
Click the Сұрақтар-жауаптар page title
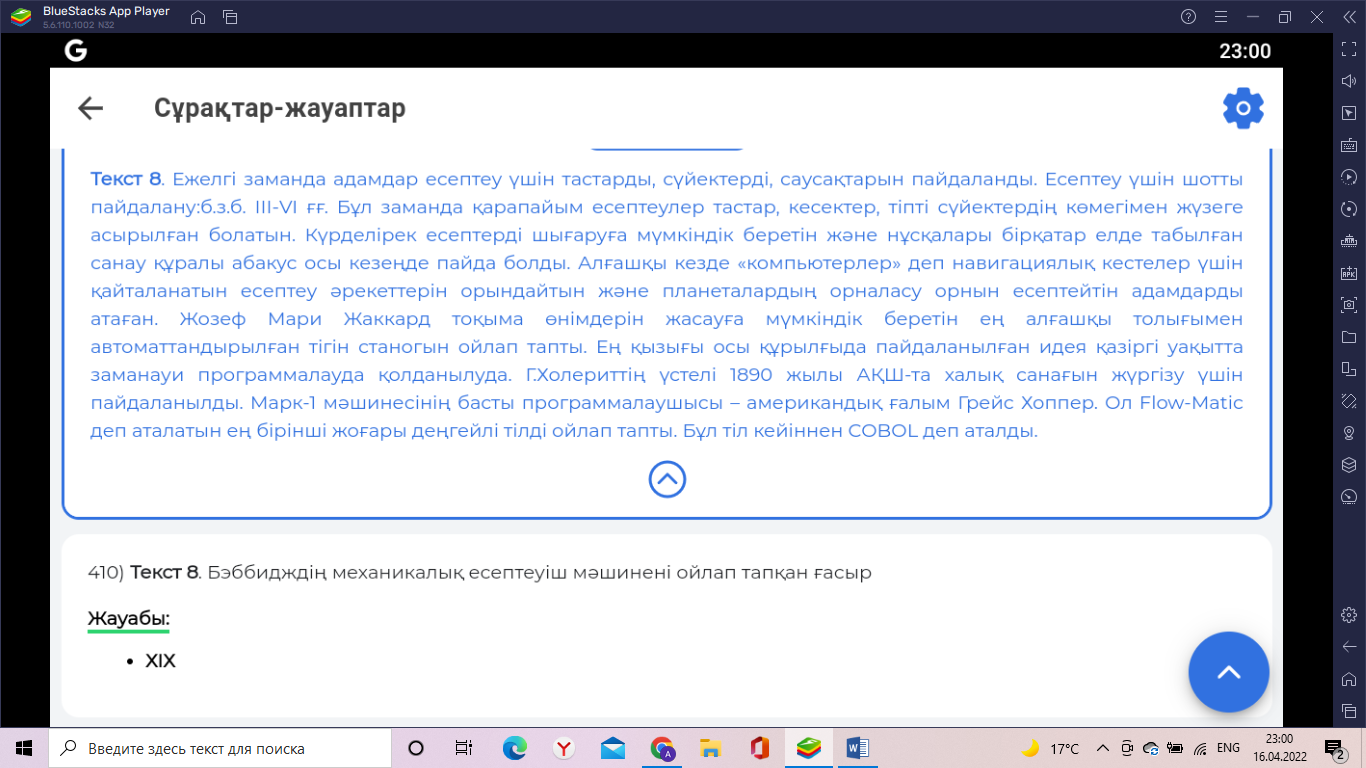[280, 108]
